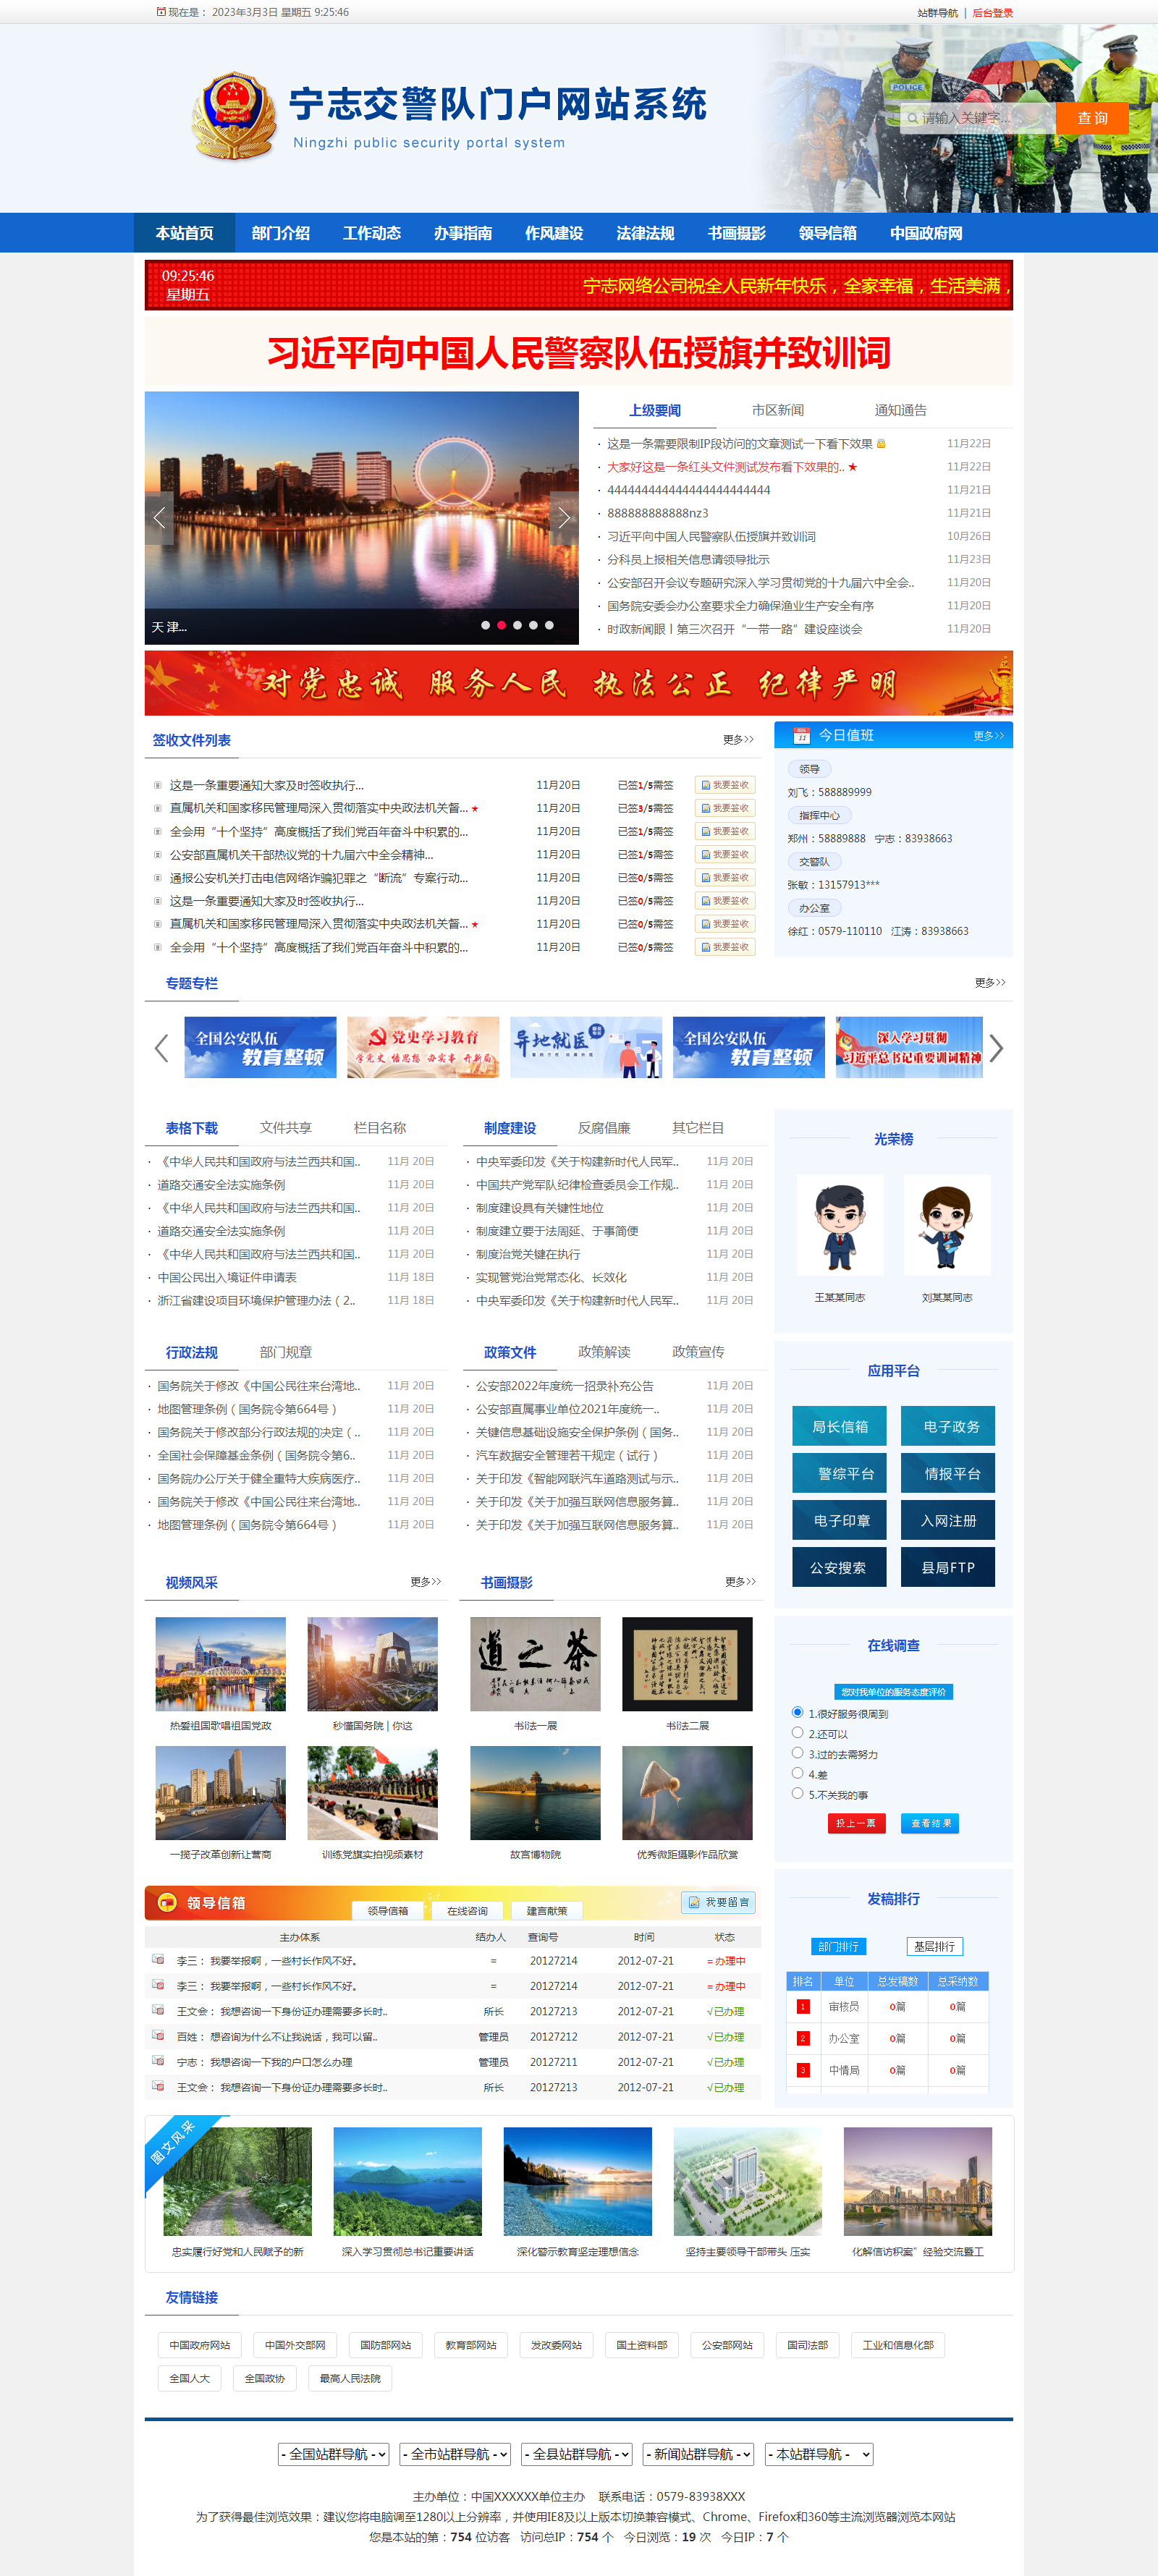Expand the 新闻站群导航 dropdown
This screenshot has height=2576, width=1158.
click(x=698, y=2454)
